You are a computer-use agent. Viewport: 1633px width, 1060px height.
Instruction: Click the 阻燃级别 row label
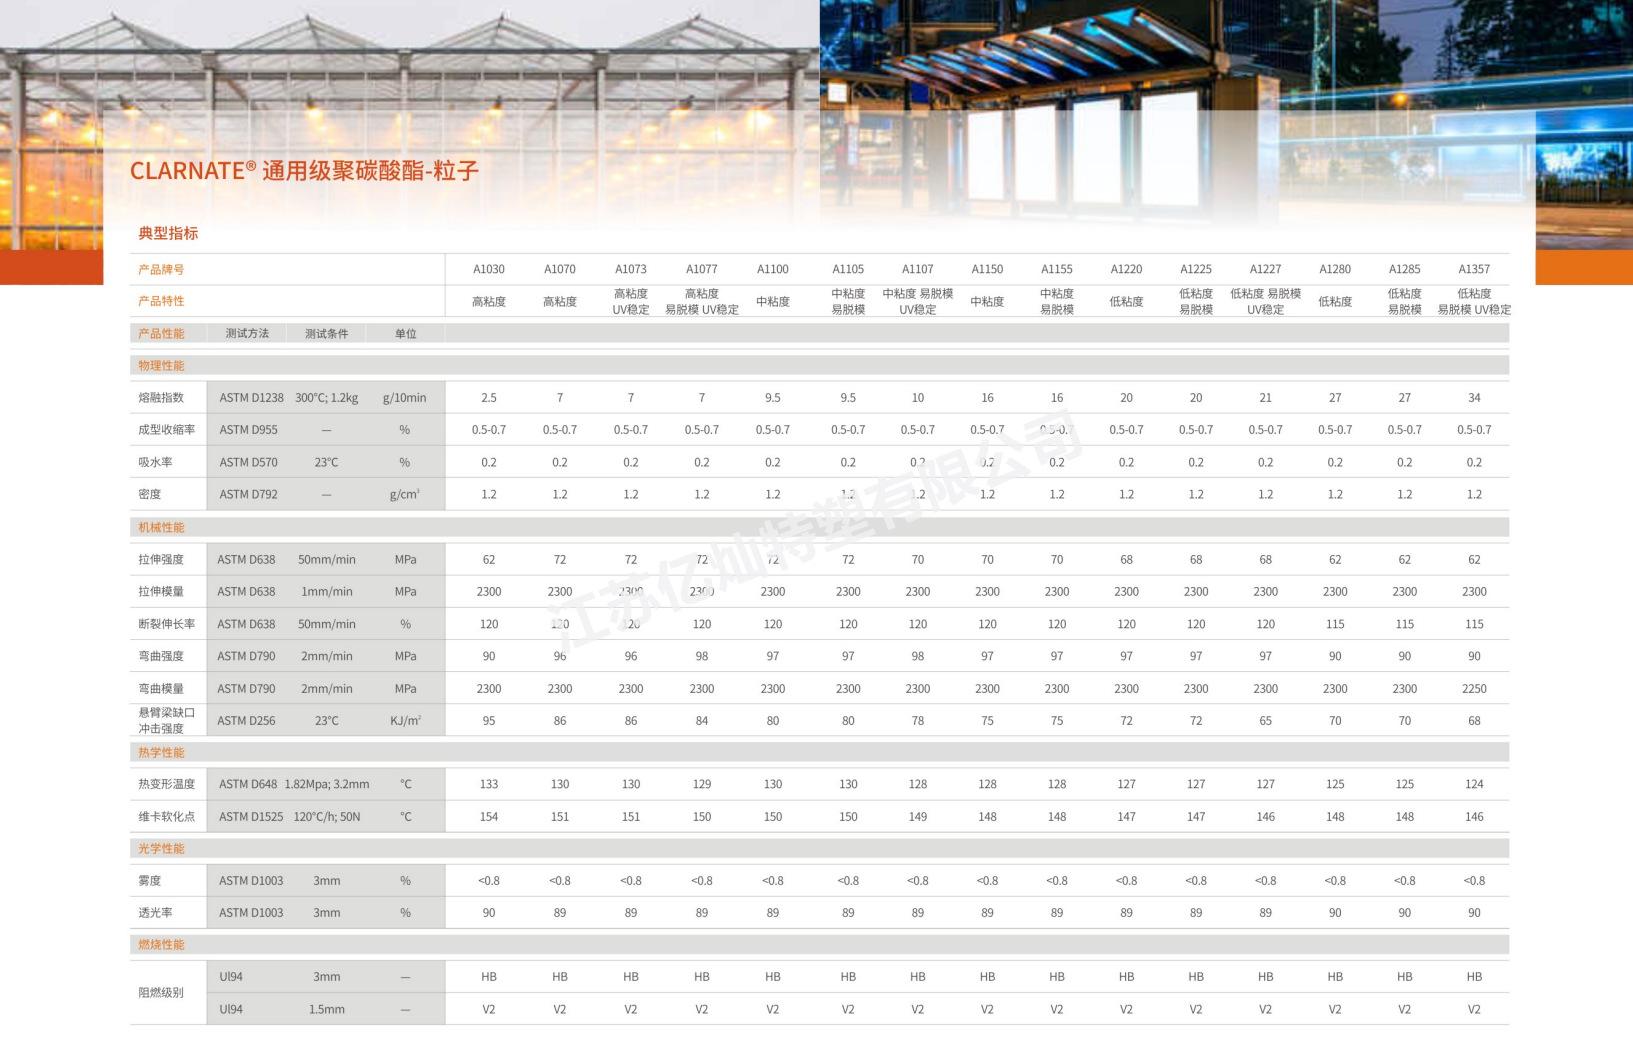click(x=161, y=992)
